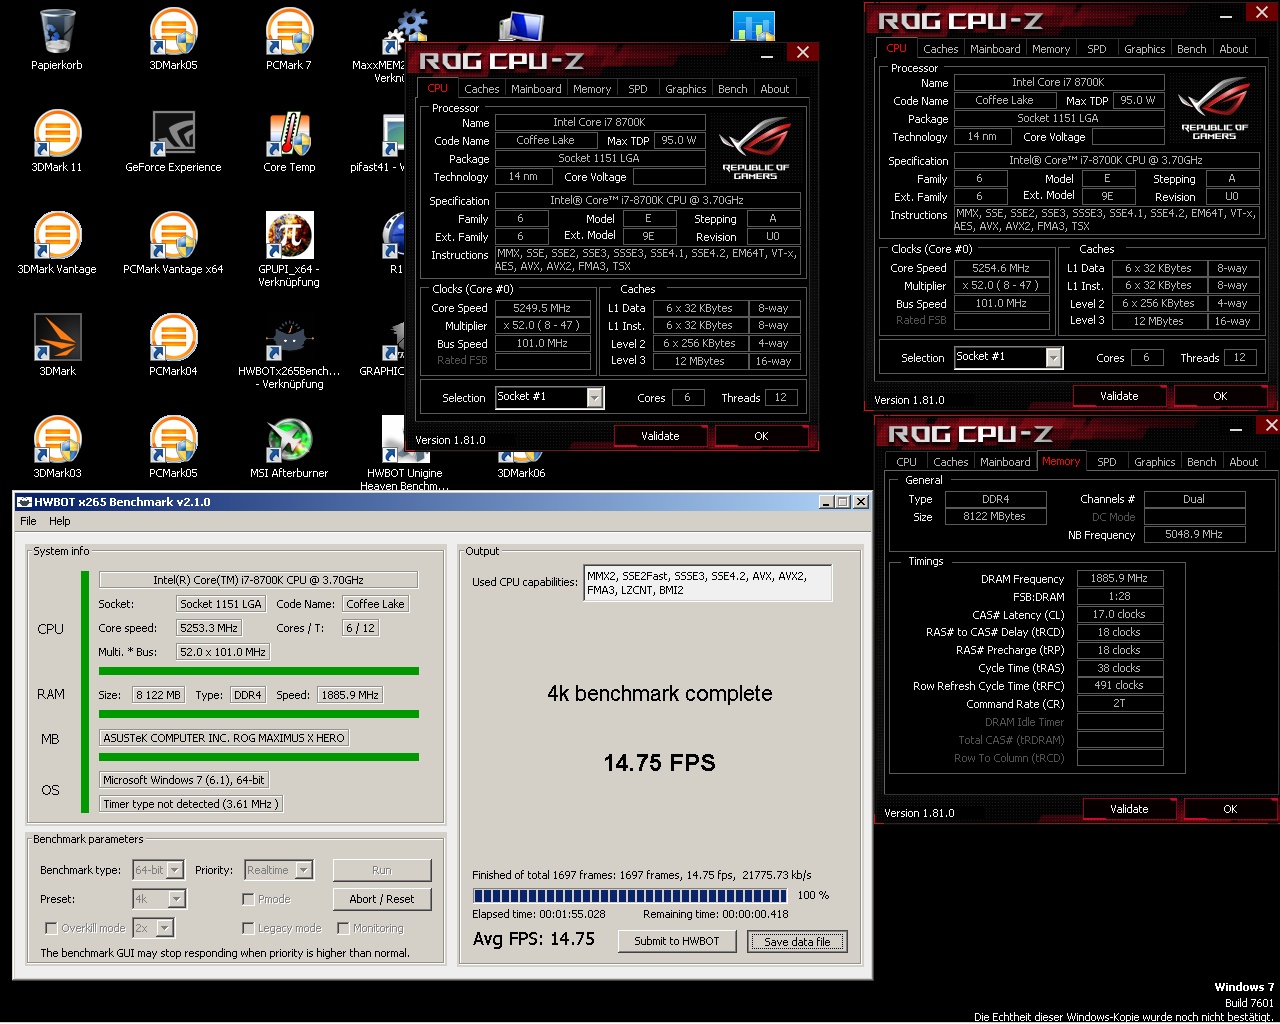
Task: Click OK in top-right CPU-Z window
Action: [x=1220, y=396]
